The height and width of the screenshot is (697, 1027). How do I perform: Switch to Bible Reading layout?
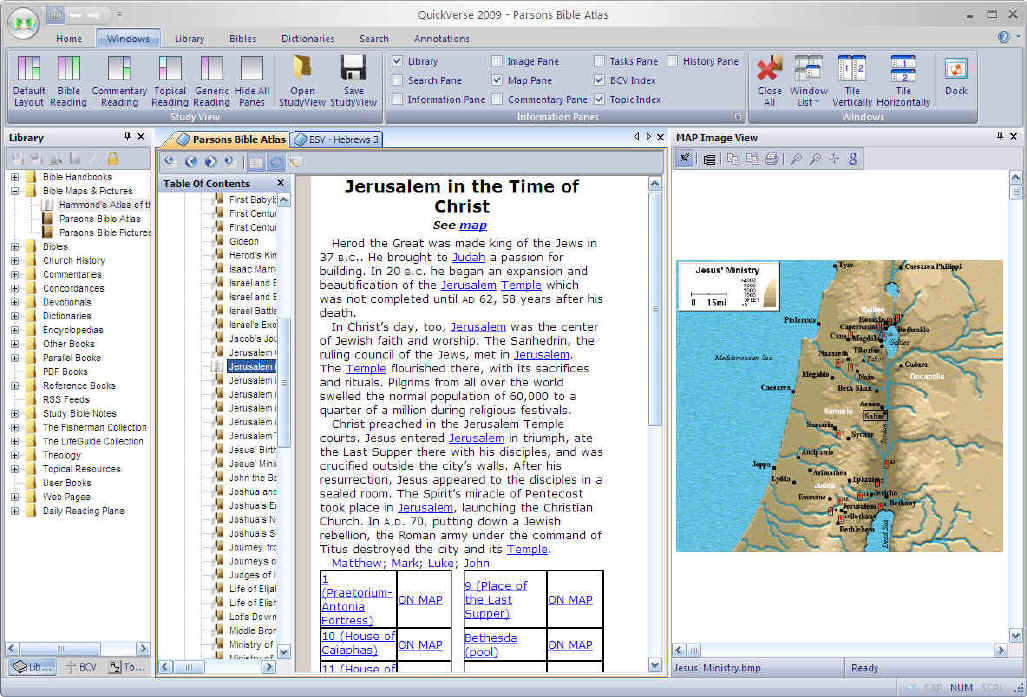click(68, 81)
